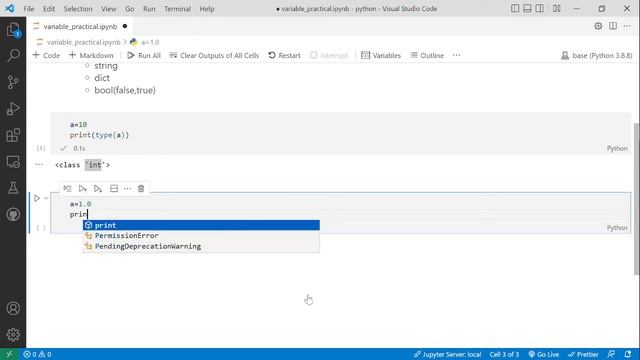640x360 pixels.
Task: Open the GitHub view in activity bar
Action: (13, 214)
